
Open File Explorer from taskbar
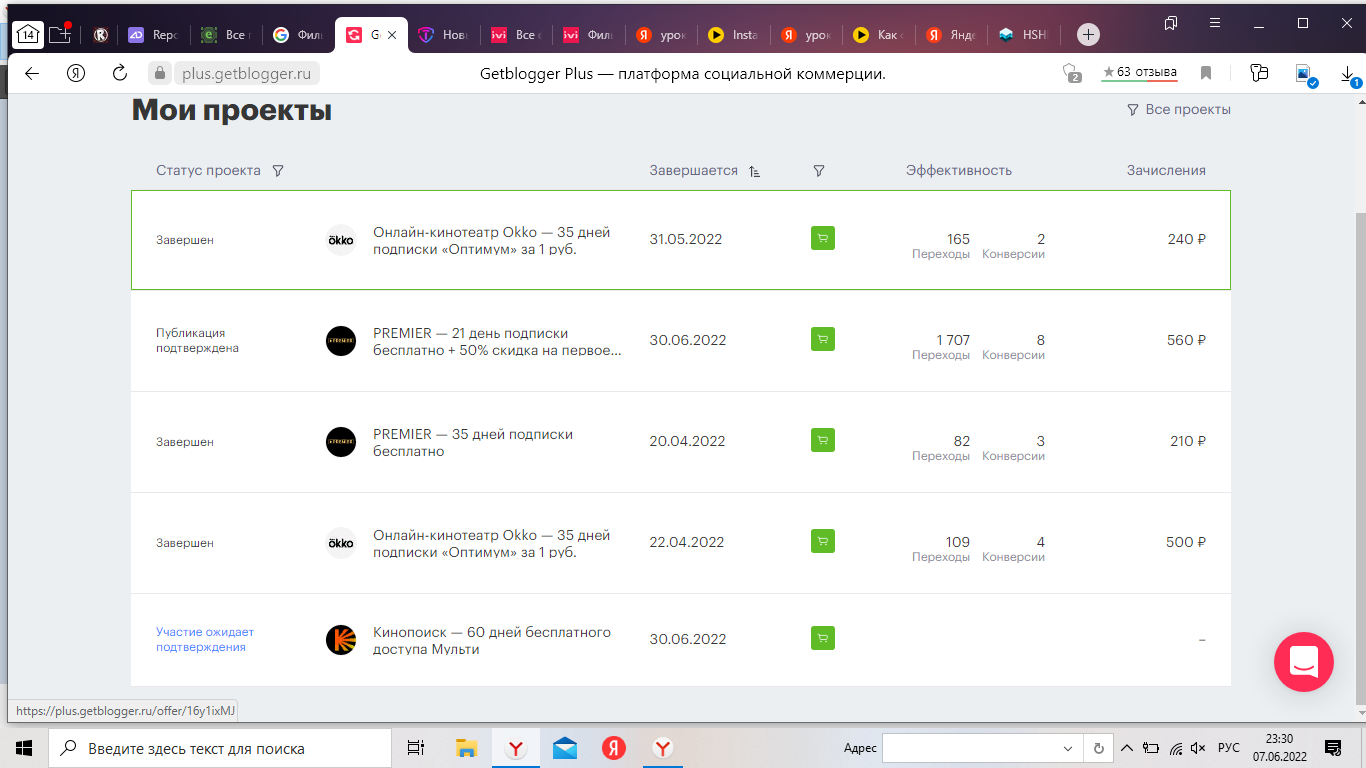pyautogui.click(x=466, y=748)
